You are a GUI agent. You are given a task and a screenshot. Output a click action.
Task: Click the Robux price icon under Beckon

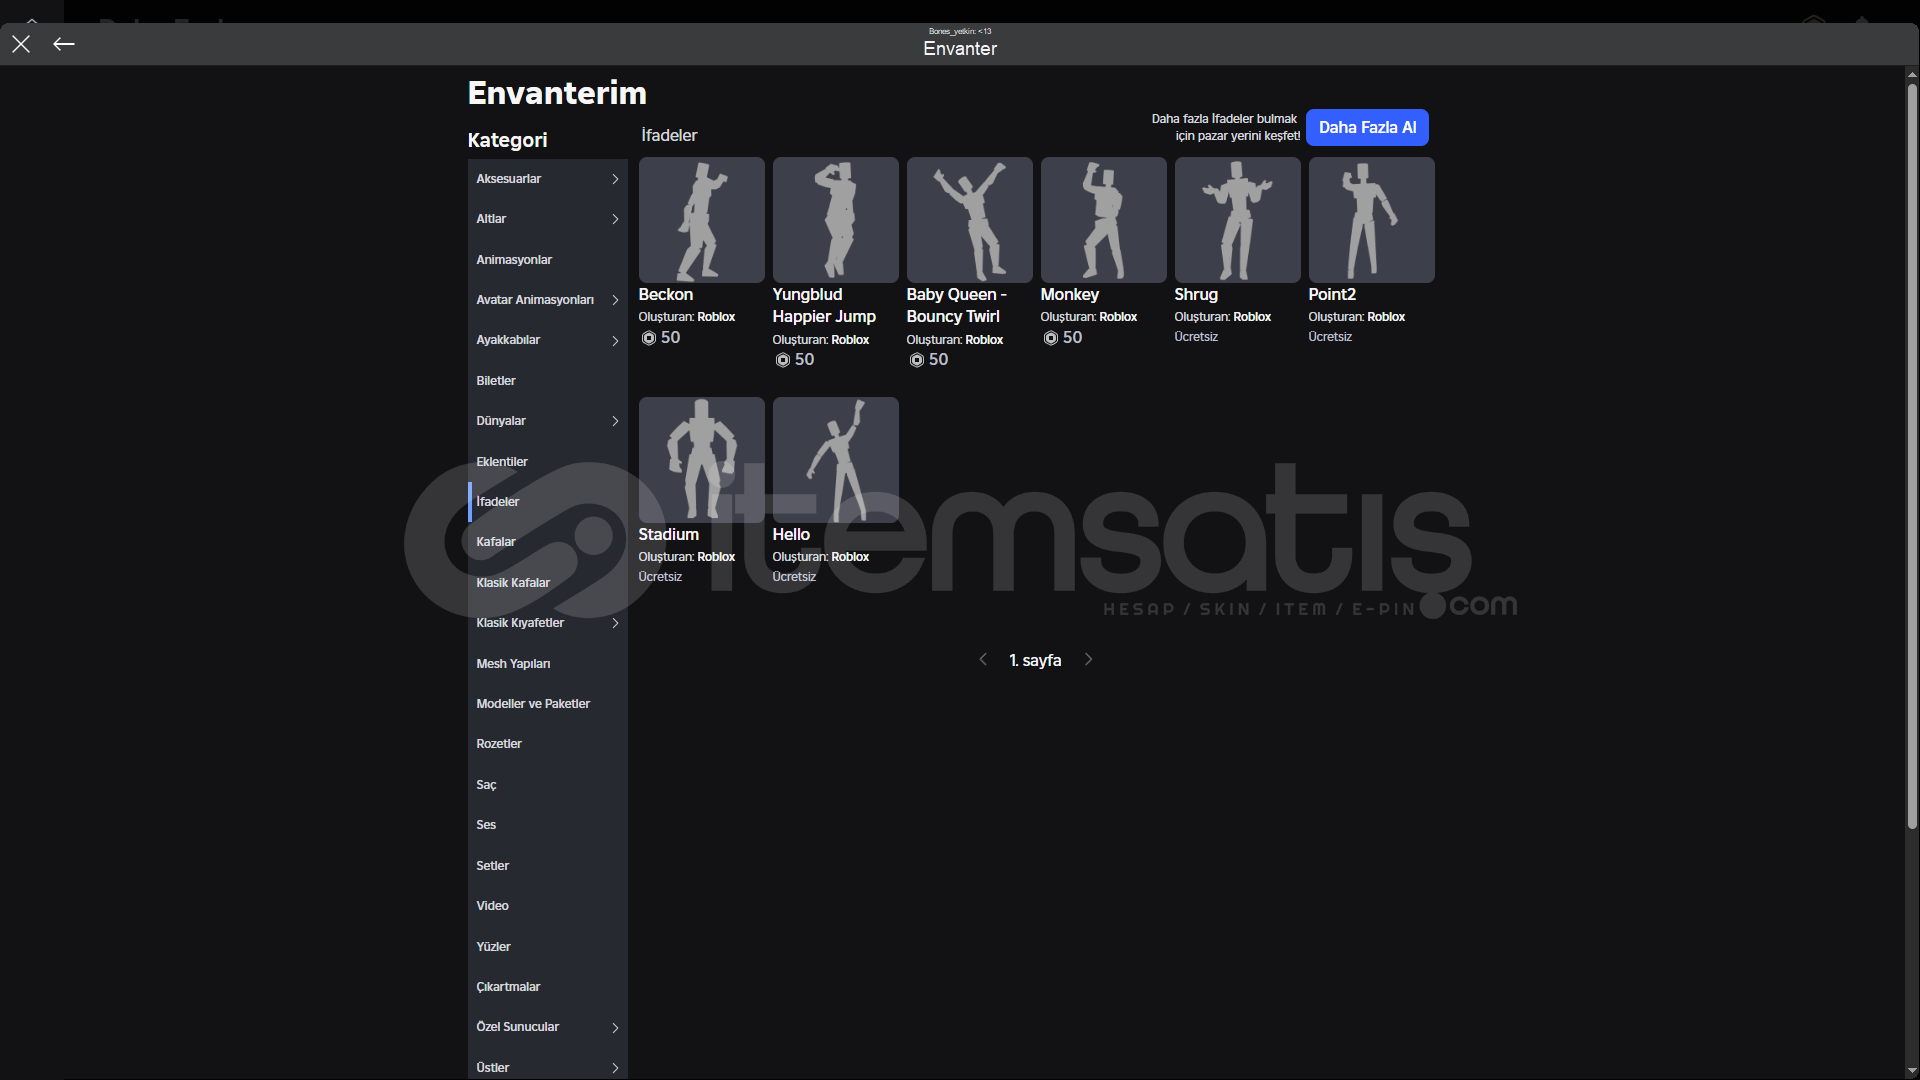tap(649, 339)
